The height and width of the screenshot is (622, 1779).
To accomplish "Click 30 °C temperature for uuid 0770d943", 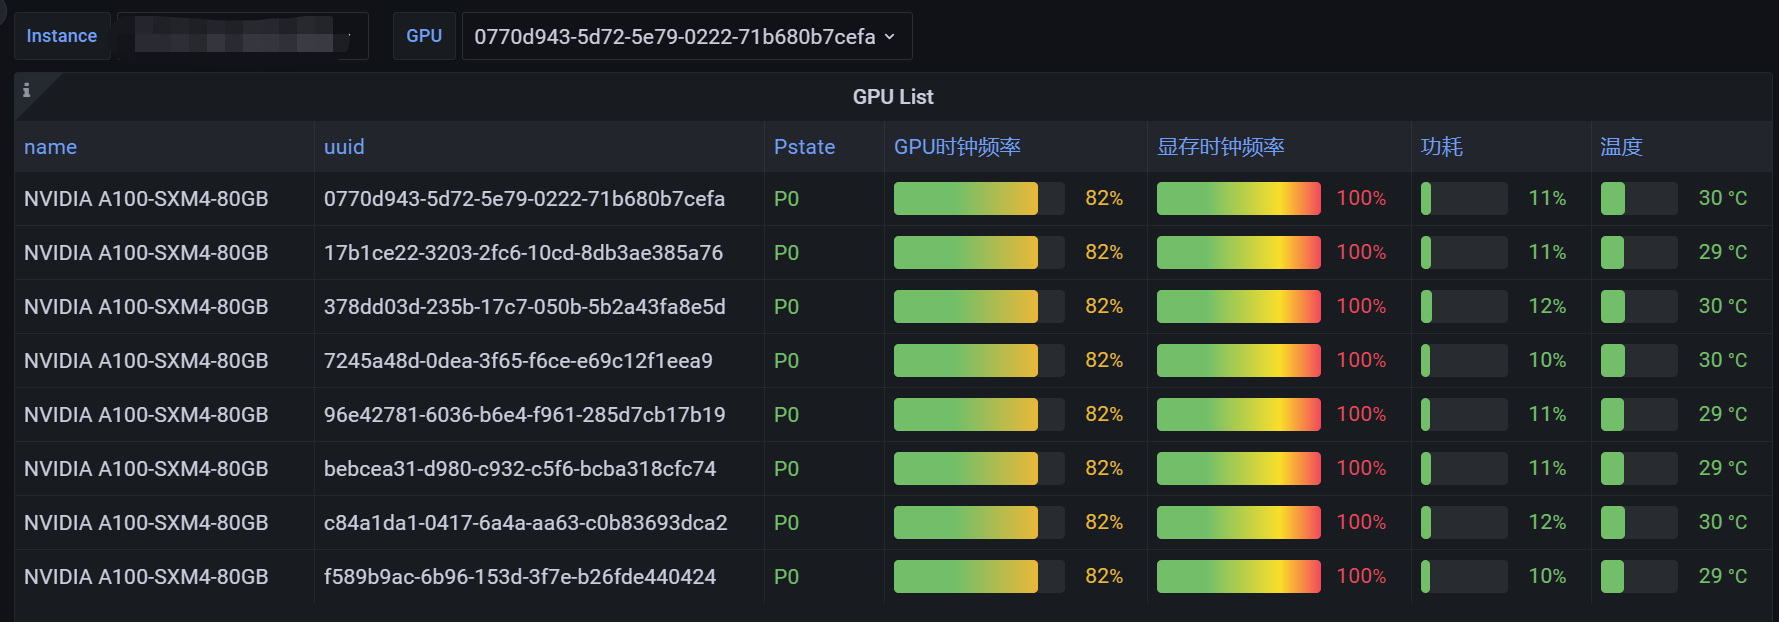I will (1723, 198).
